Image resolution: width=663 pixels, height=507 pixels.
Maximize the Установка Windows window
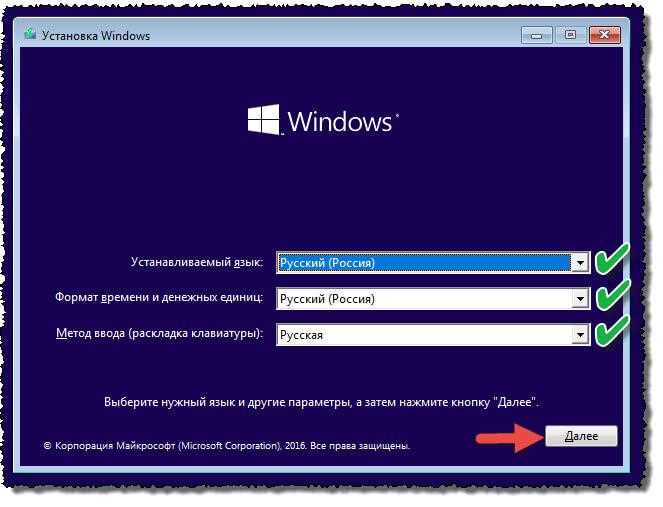pyautogui.click(x=570, y=35)
